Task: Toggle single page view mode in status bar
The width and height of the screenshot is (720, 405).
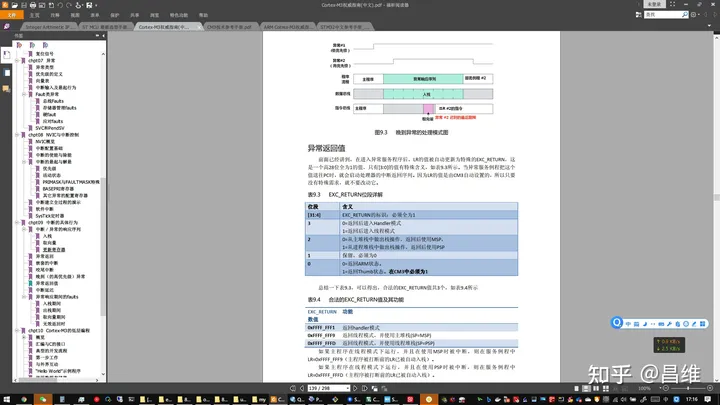Action: tap(577, 388)
